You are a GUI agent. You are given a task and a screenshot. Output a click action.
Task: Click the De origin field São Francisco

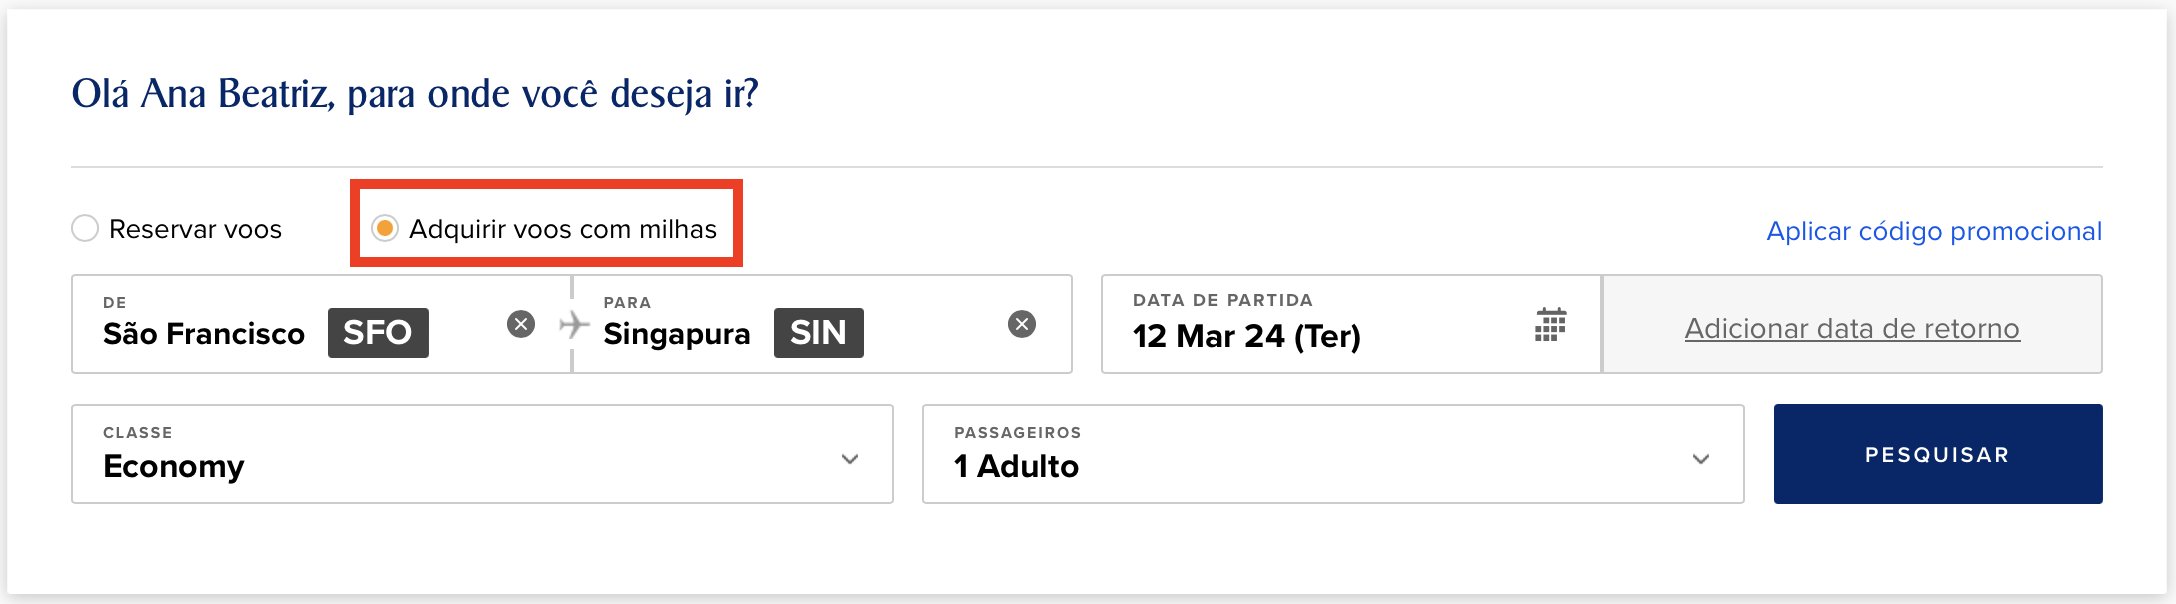pos(321,324)
